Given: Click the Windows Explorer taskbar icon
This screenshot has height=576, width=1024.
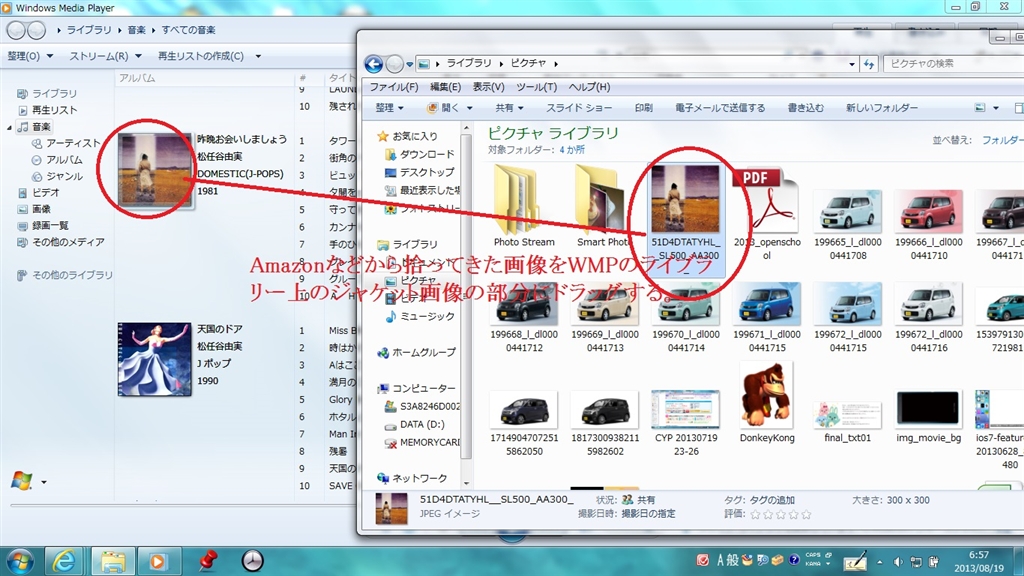Looking at the screenshot, I should 112,561.
